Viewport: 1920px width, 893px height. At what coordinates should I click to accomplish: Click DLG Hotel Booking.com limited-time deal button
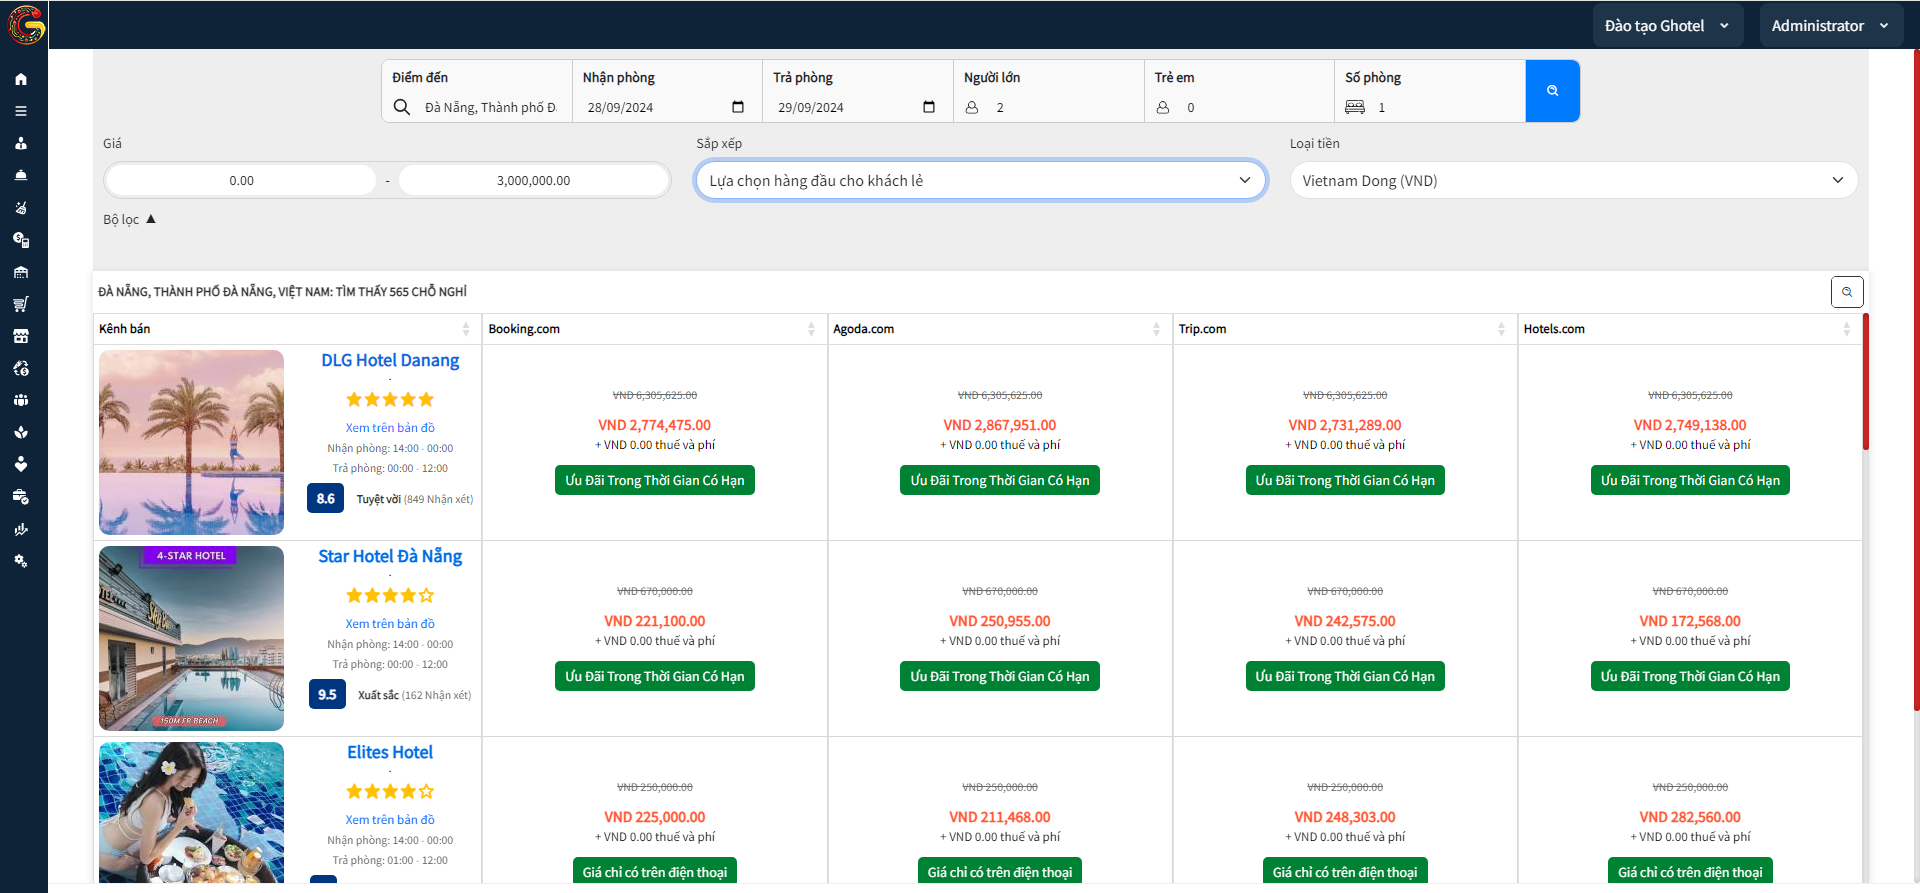(655, 480)
